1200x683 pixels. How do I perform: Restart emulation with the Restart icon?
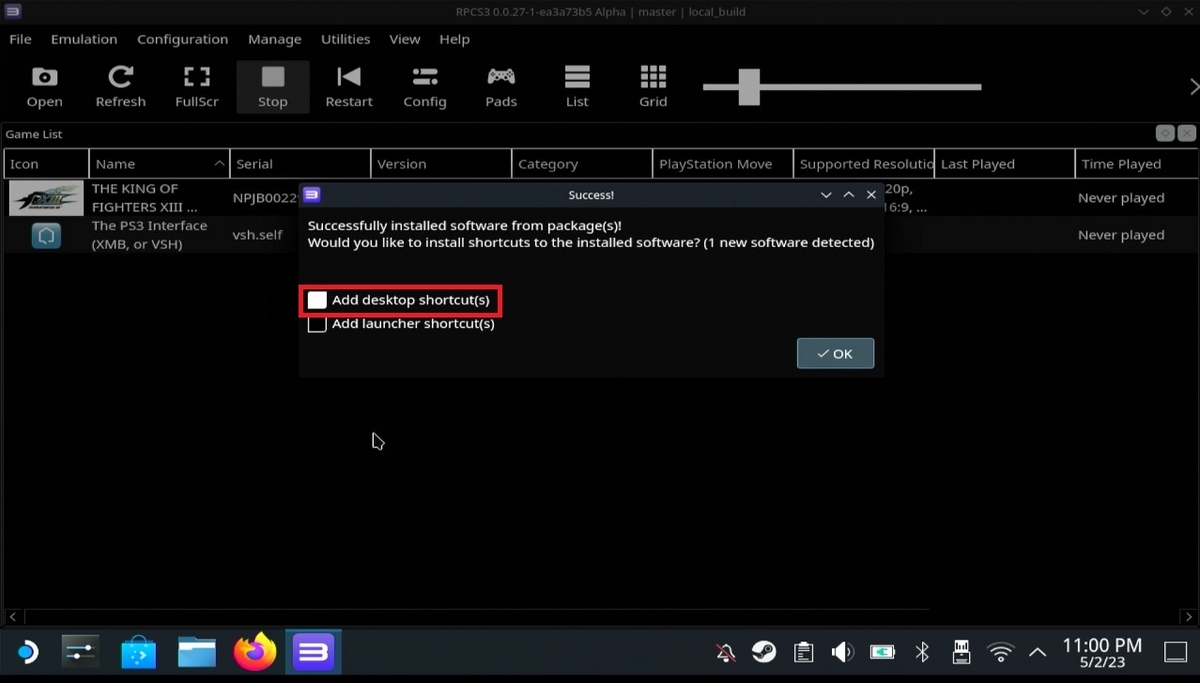(x=348, y=86)
